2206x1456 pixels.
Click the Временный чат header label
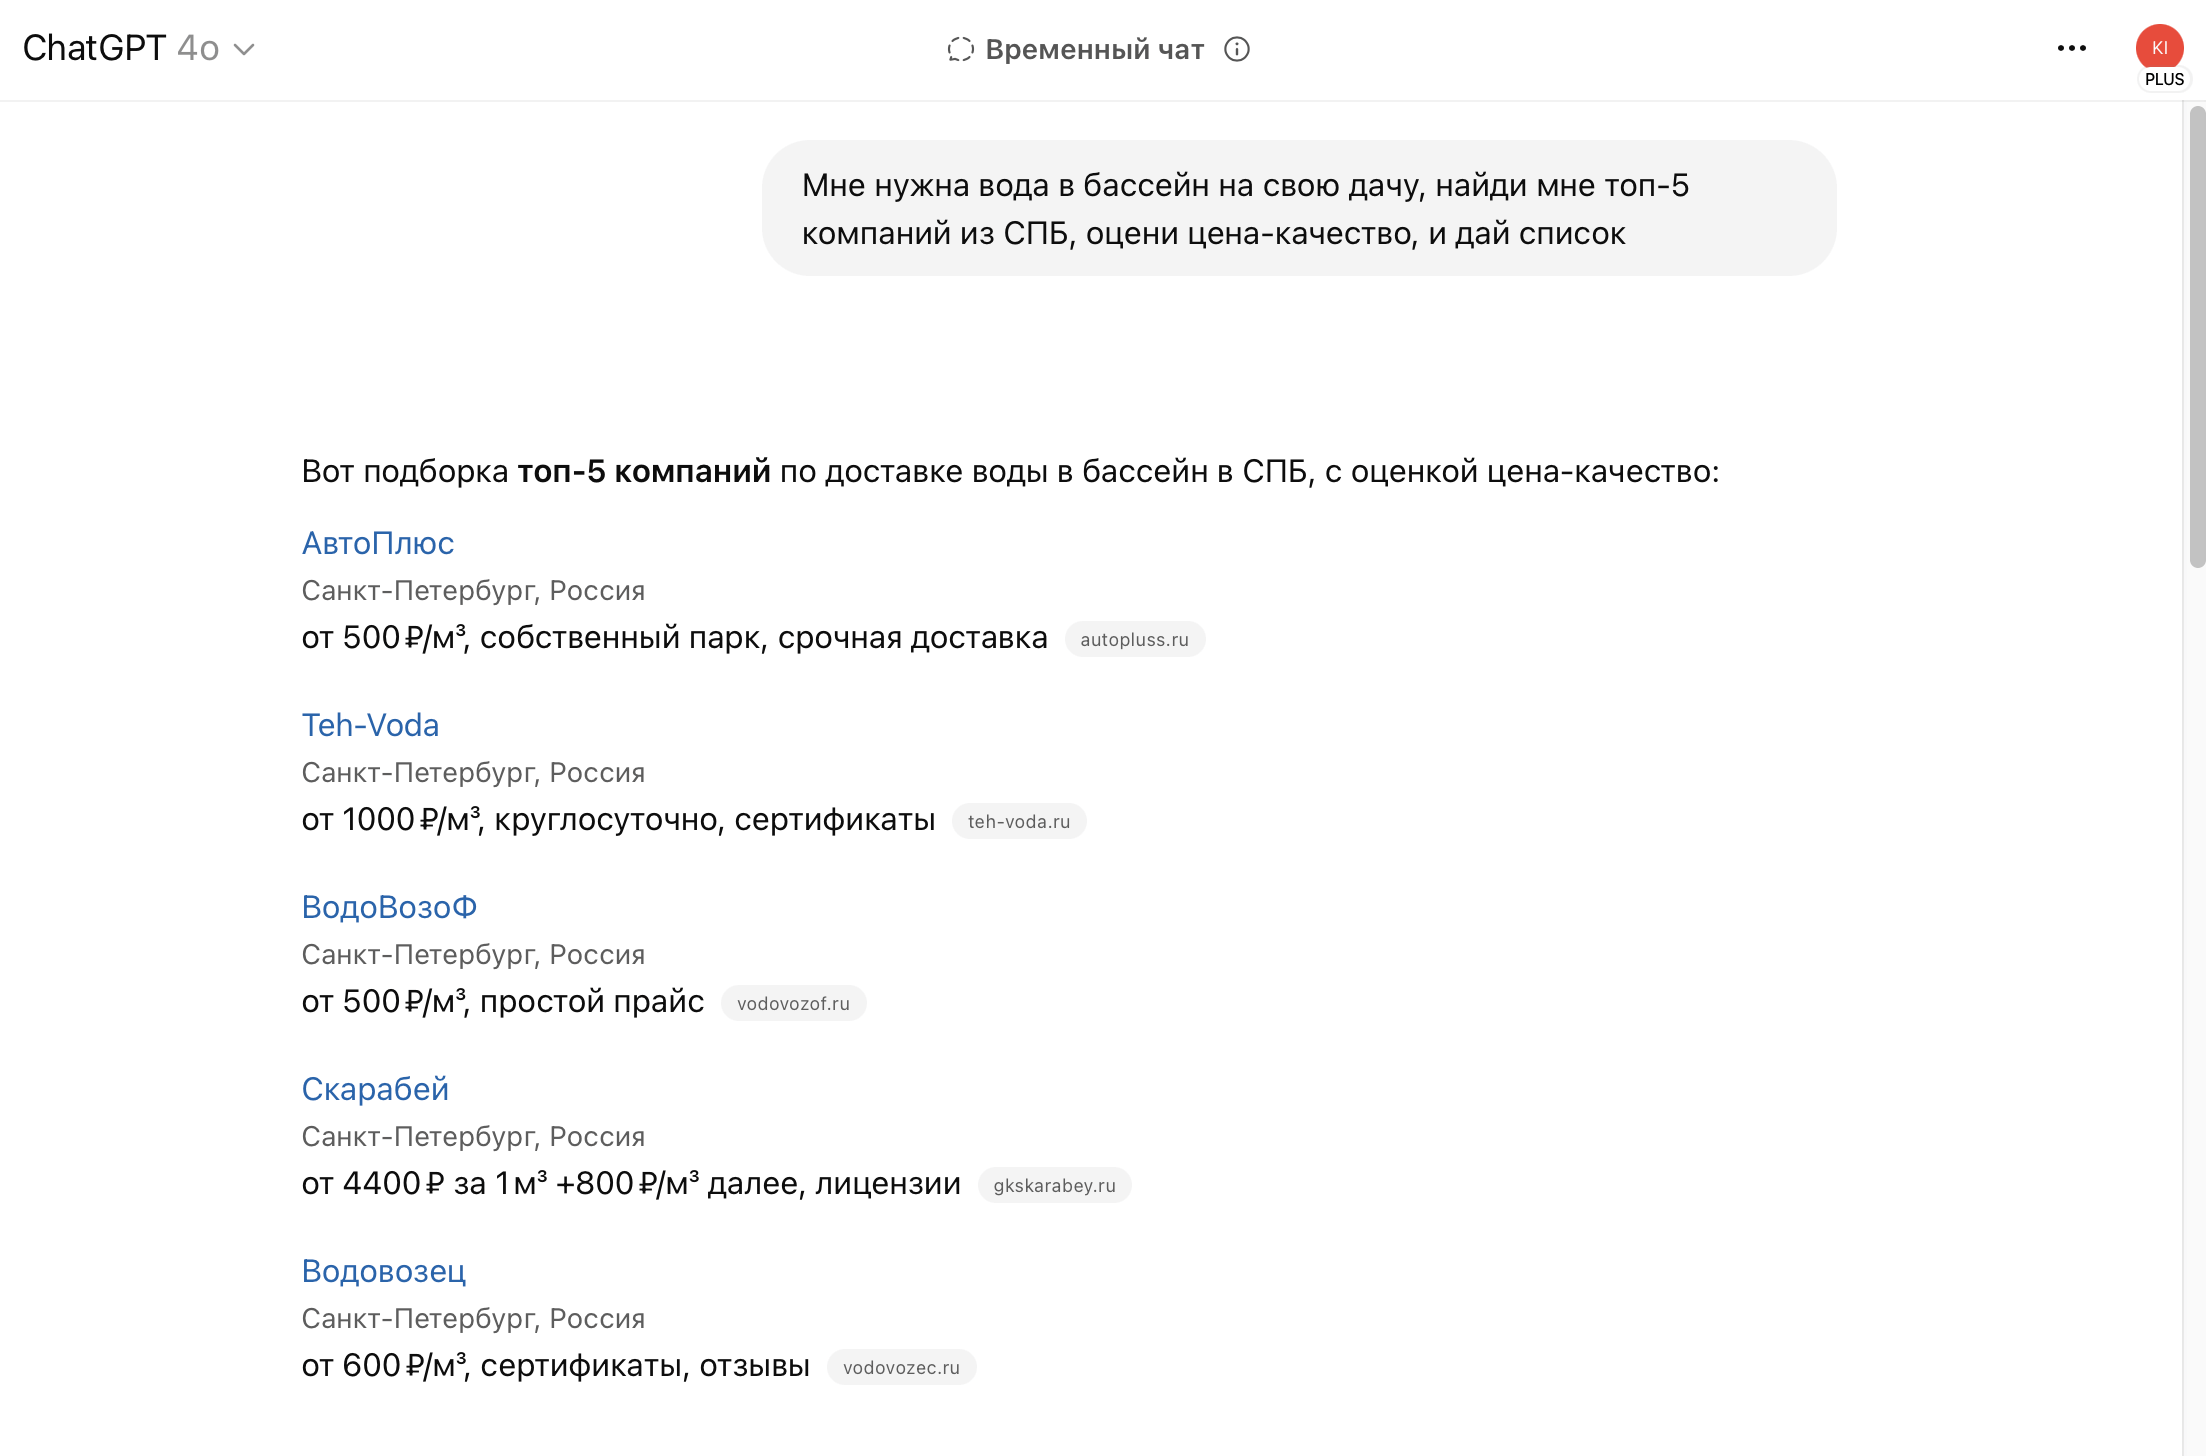tap(1094, 49)
